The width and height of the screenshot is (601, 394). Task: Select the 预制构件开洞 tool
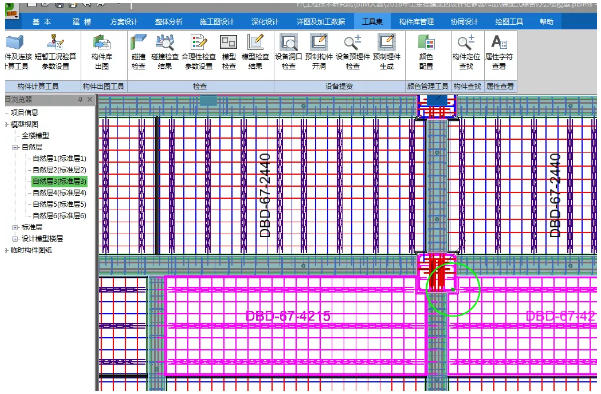[319, 52]
